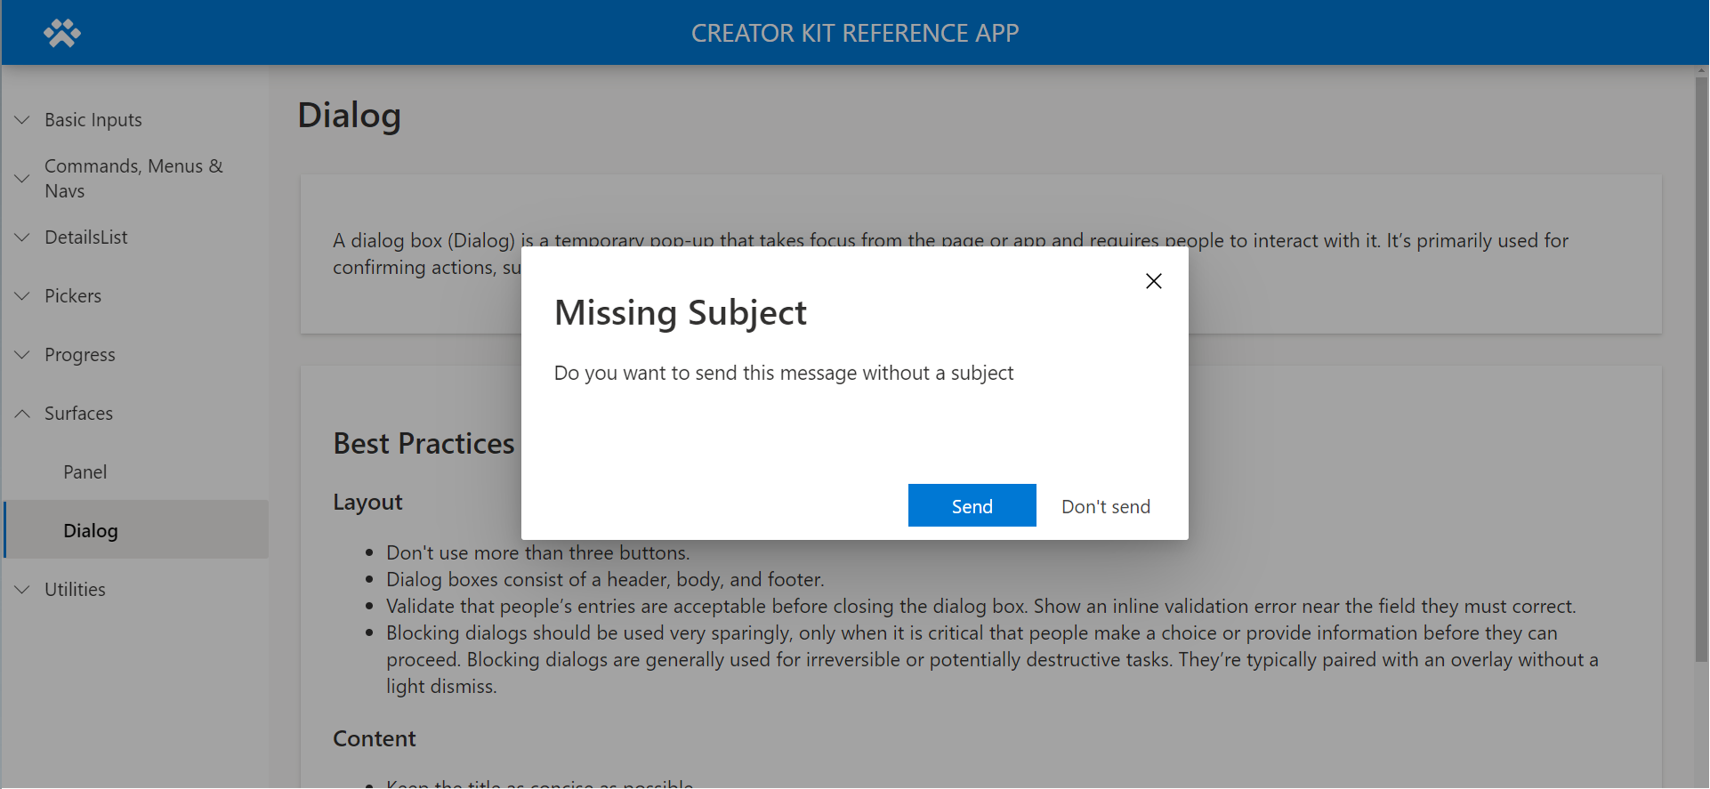Click the Missing Subject dialog title
Viewport: 1710px width, 789px height.
[680, 312]
